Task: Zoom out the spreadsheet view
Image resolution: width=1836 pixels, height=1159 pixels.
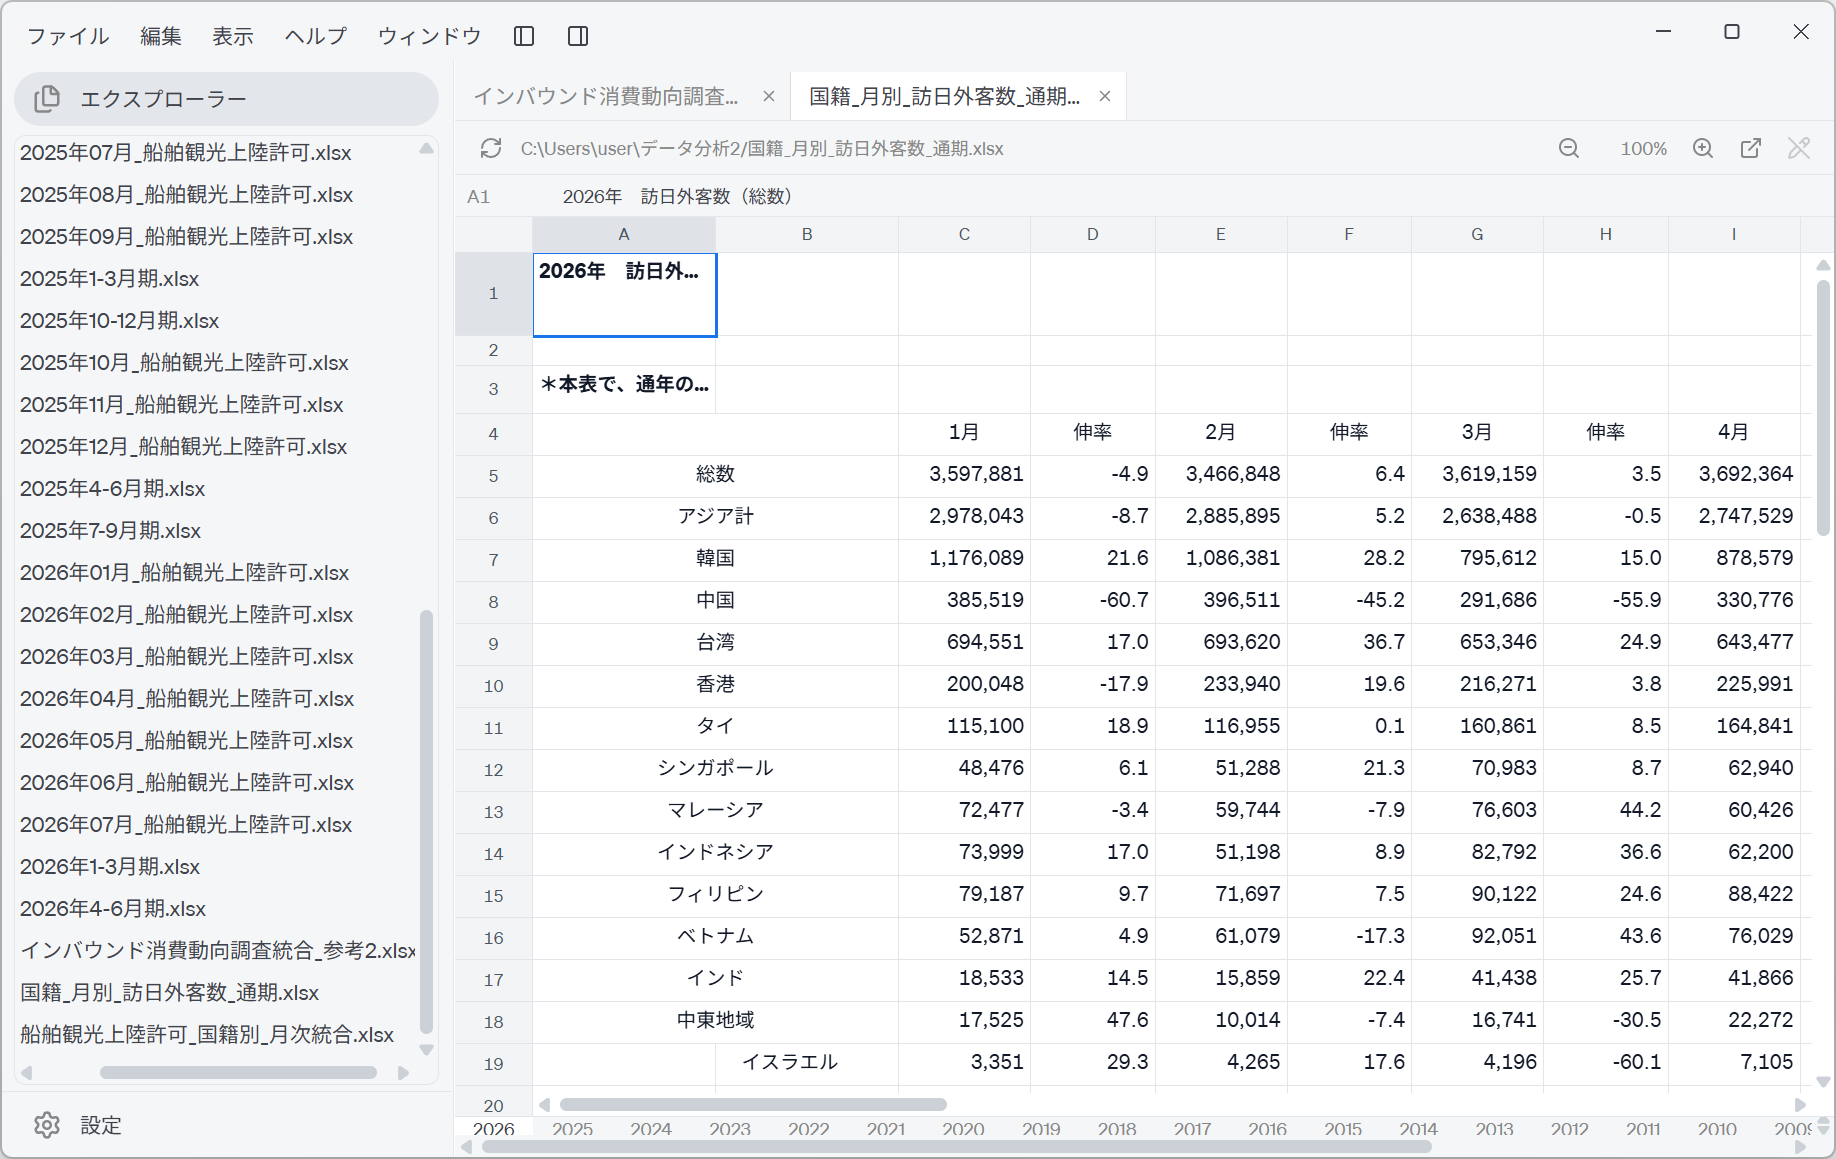Action: (x=1569, y=148)
